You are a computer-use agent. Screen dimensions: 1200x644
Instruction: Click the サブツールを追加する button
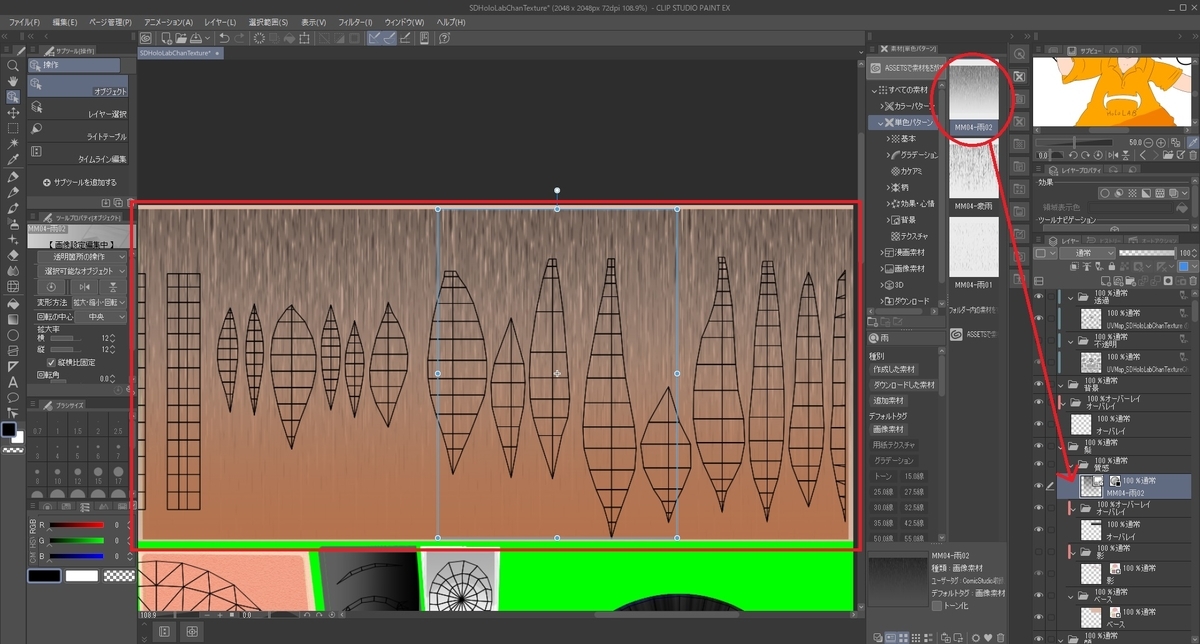pyautogui.click(x=80, y=183)
